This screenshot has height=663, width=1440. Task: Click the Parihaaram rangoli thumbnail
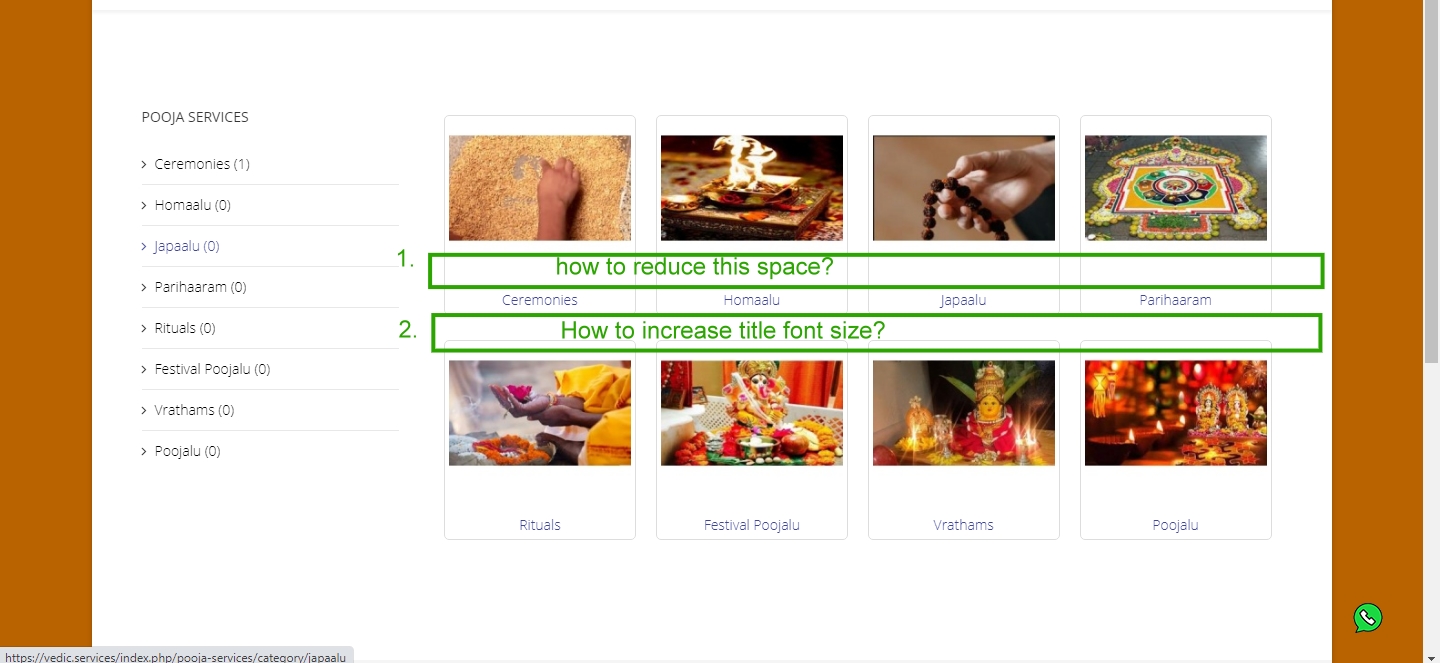(x=1176, y=188)
